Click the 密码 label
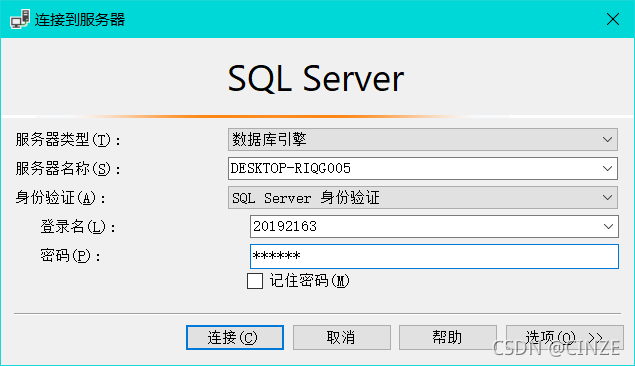Screen dimensions: 635x366 click(70, 256)
